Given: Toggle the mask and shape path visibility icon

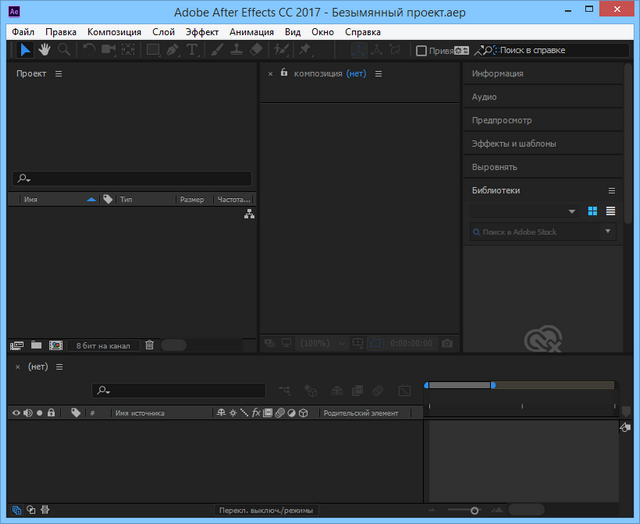Looking at the screenshot, I should (376, 343).
